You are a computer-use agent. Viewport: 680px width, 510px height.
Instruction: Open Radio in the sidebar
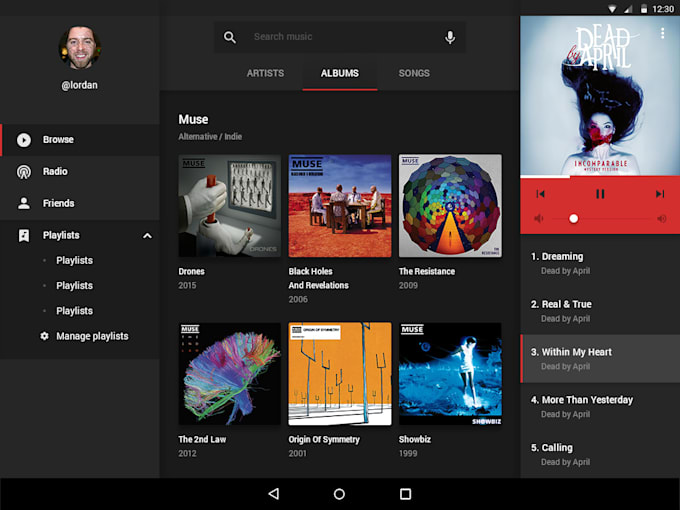click(80, 172)
